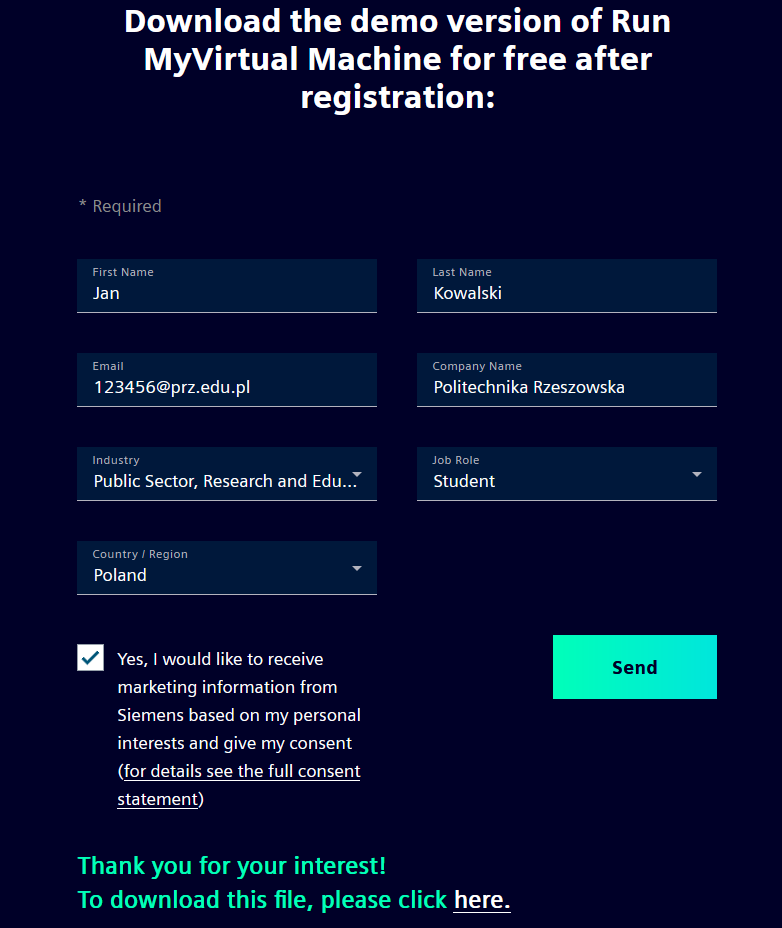Toggle the marketing information consent checkbox

pyautogui.click(x=91, y=658)
